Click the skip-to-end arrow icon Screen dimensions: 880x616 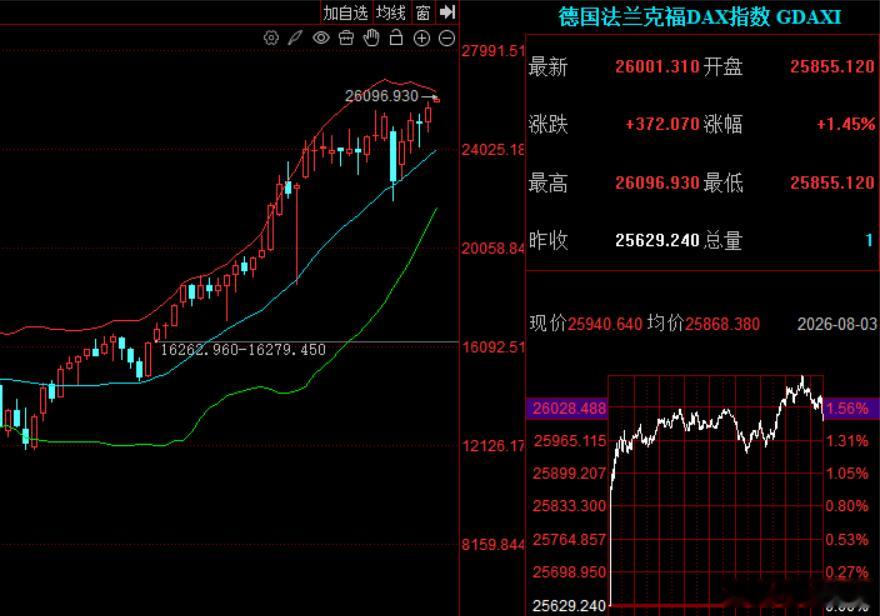click(447, 12)
